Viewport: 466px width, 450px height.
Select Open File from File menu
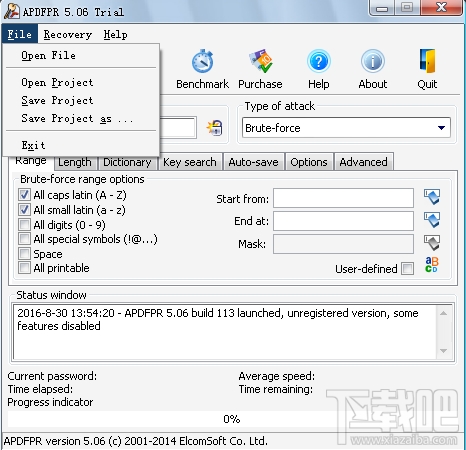(81, 55)
